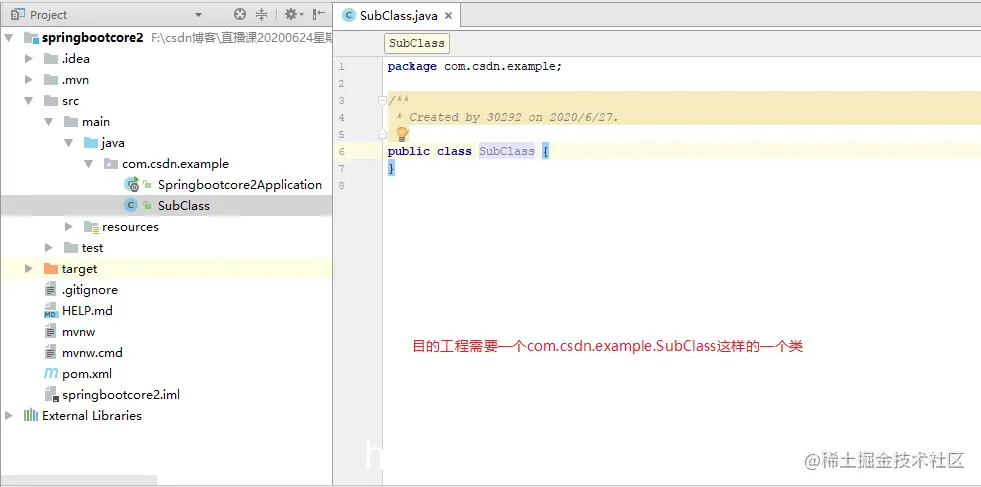Viewport: 981px width, 487px height.
Task: Click the .gitignore file icon
Action: 51,290
